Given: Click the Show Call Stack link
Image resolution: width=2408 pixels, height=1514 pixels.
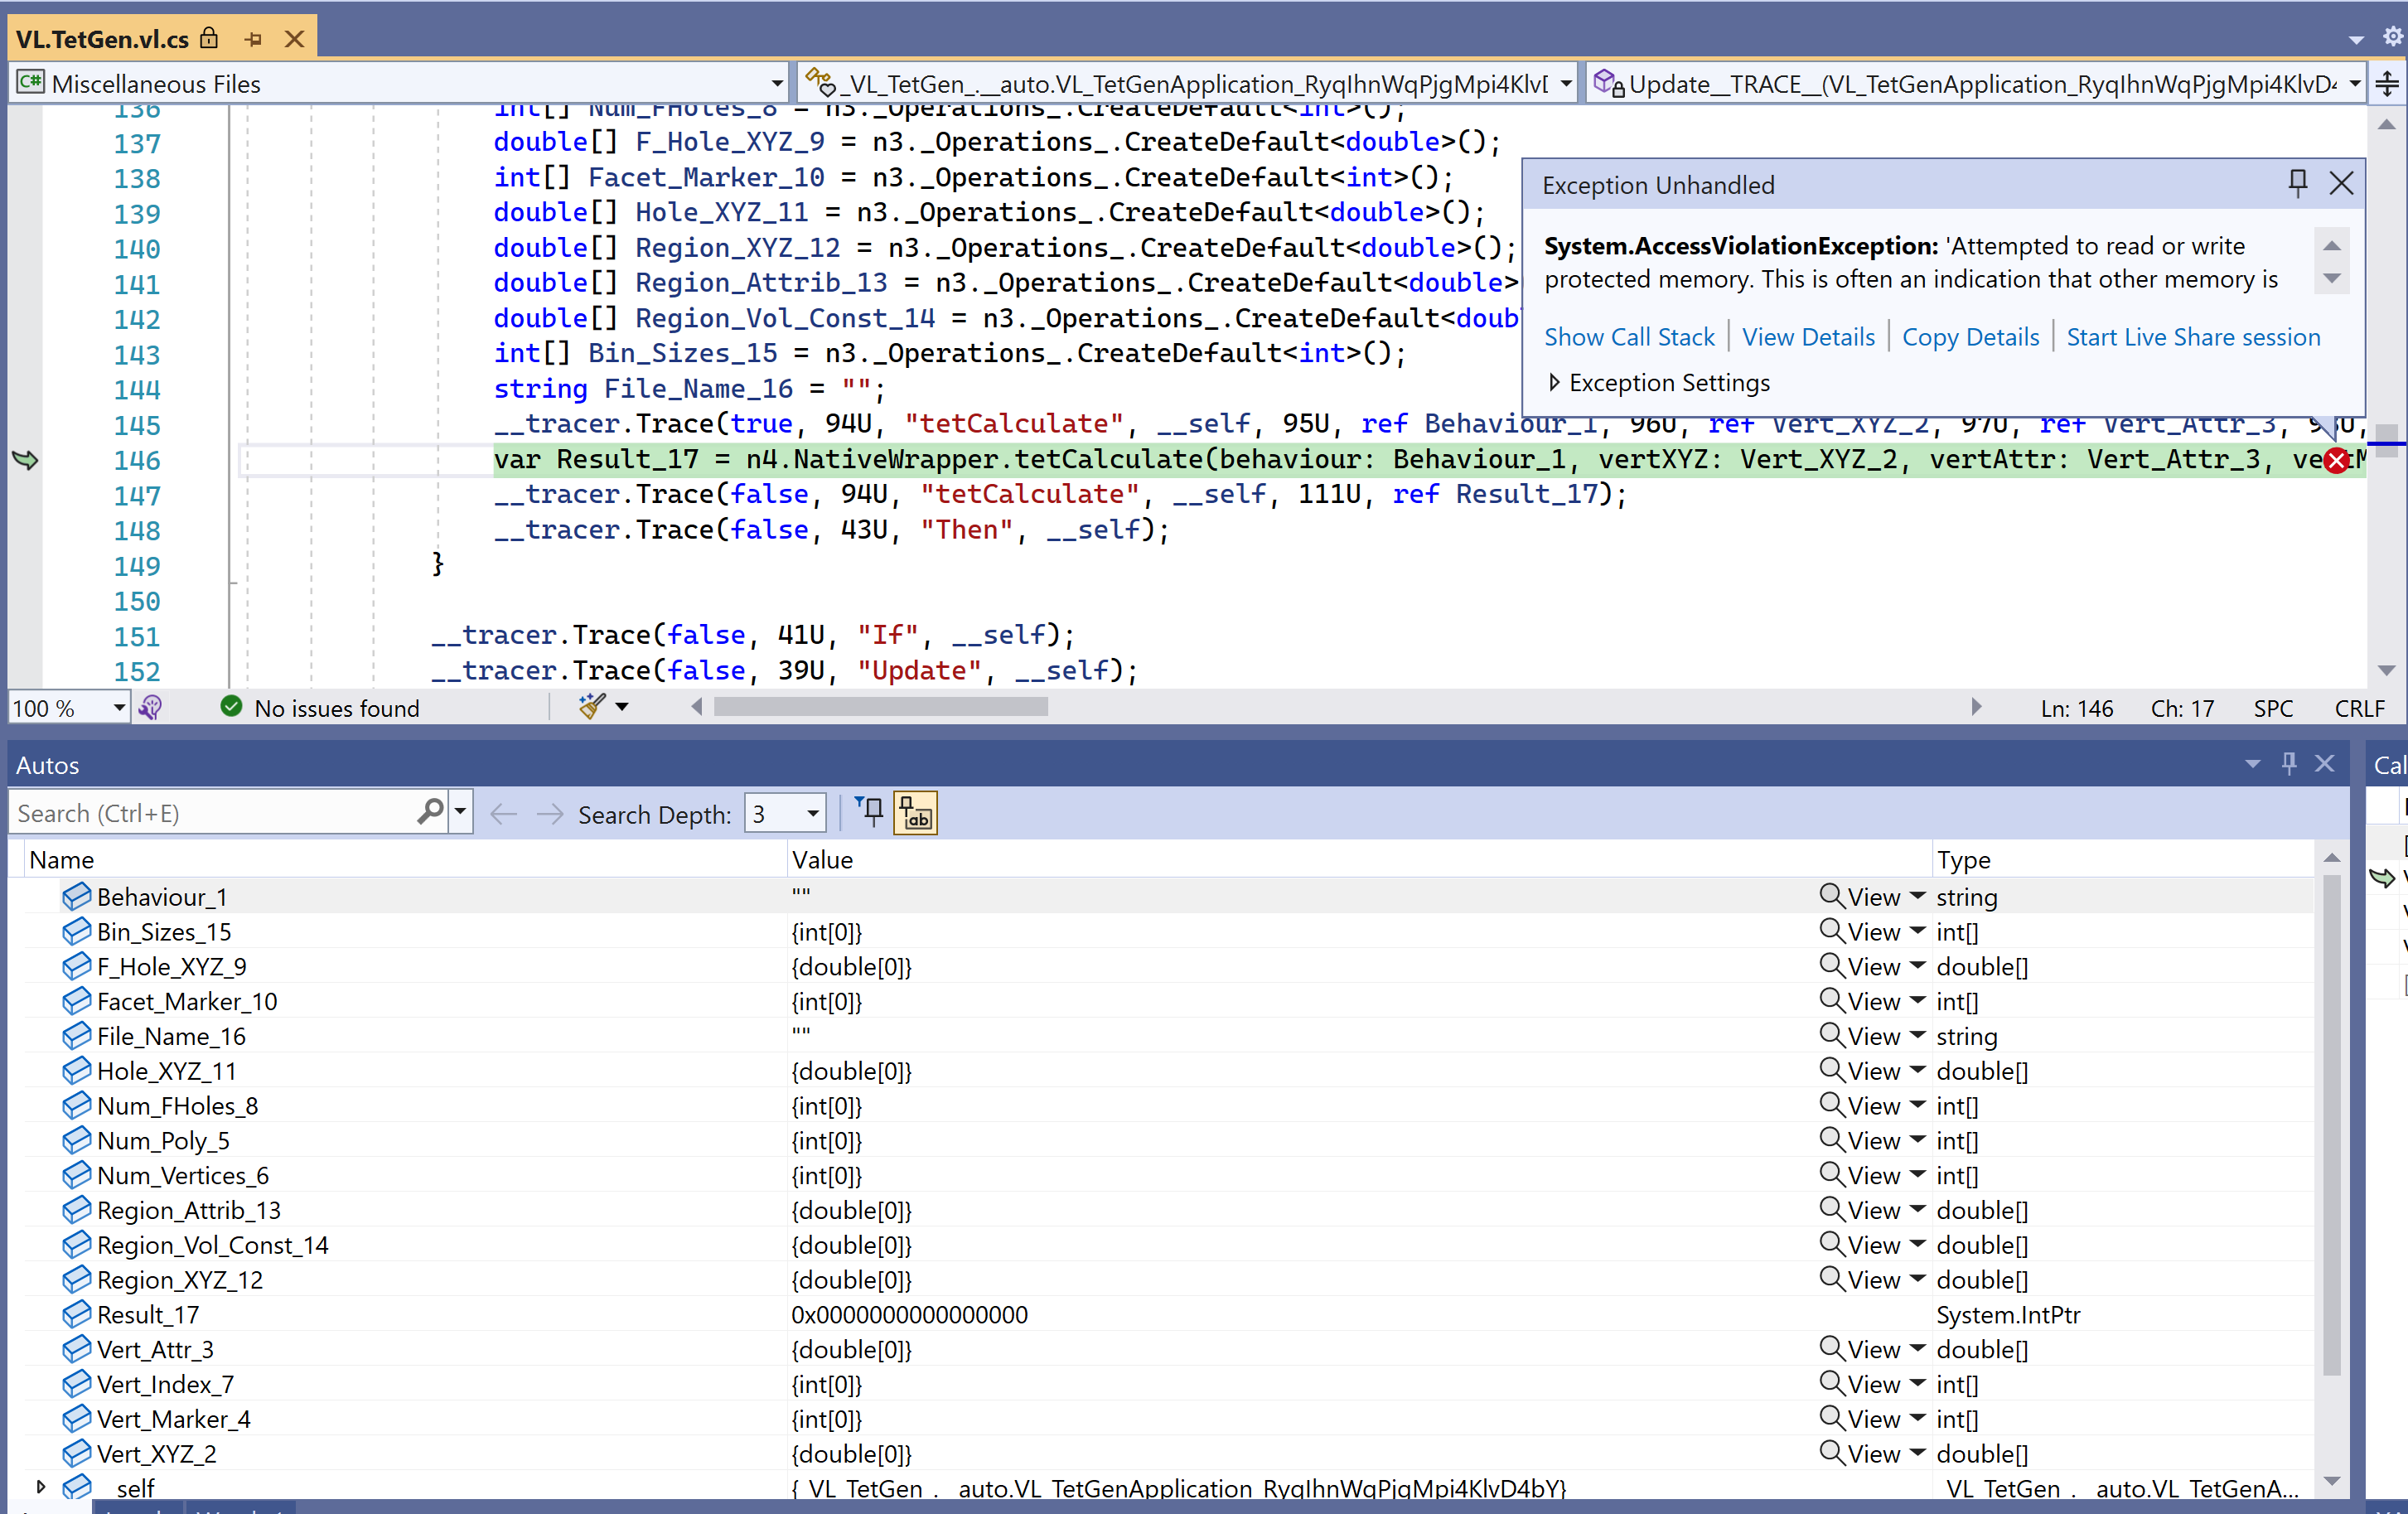Looking at the screenshot, I should tap(1629, 337).
